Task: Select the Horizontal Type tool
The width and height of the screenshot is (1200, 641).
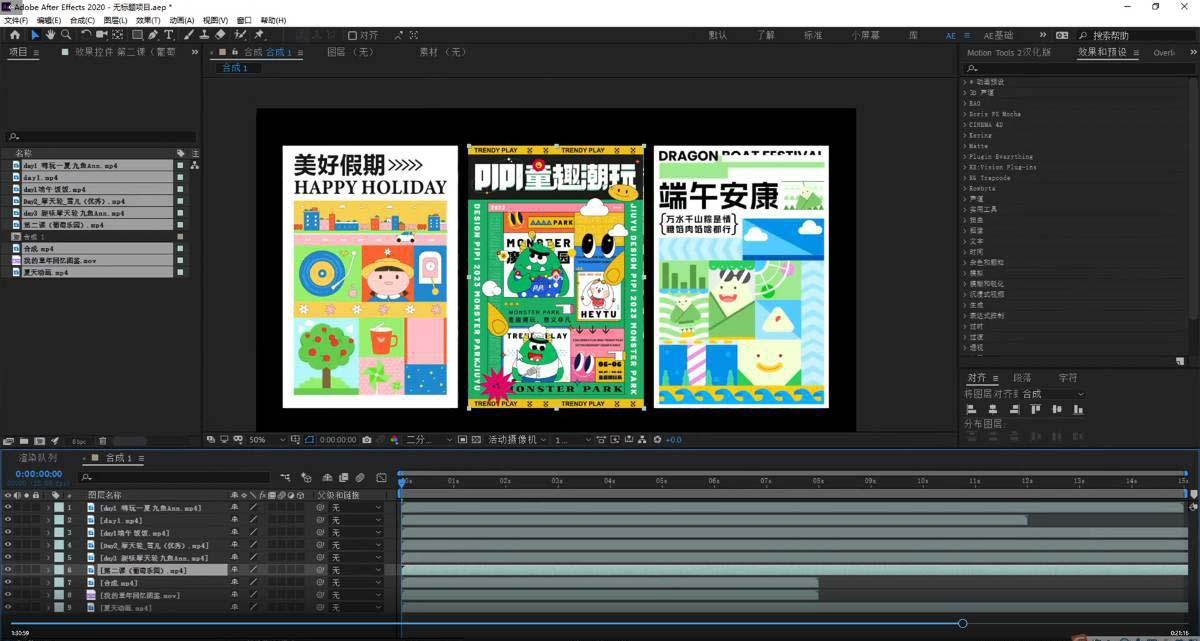Action: pyautogui.click(x=169, y=35)
